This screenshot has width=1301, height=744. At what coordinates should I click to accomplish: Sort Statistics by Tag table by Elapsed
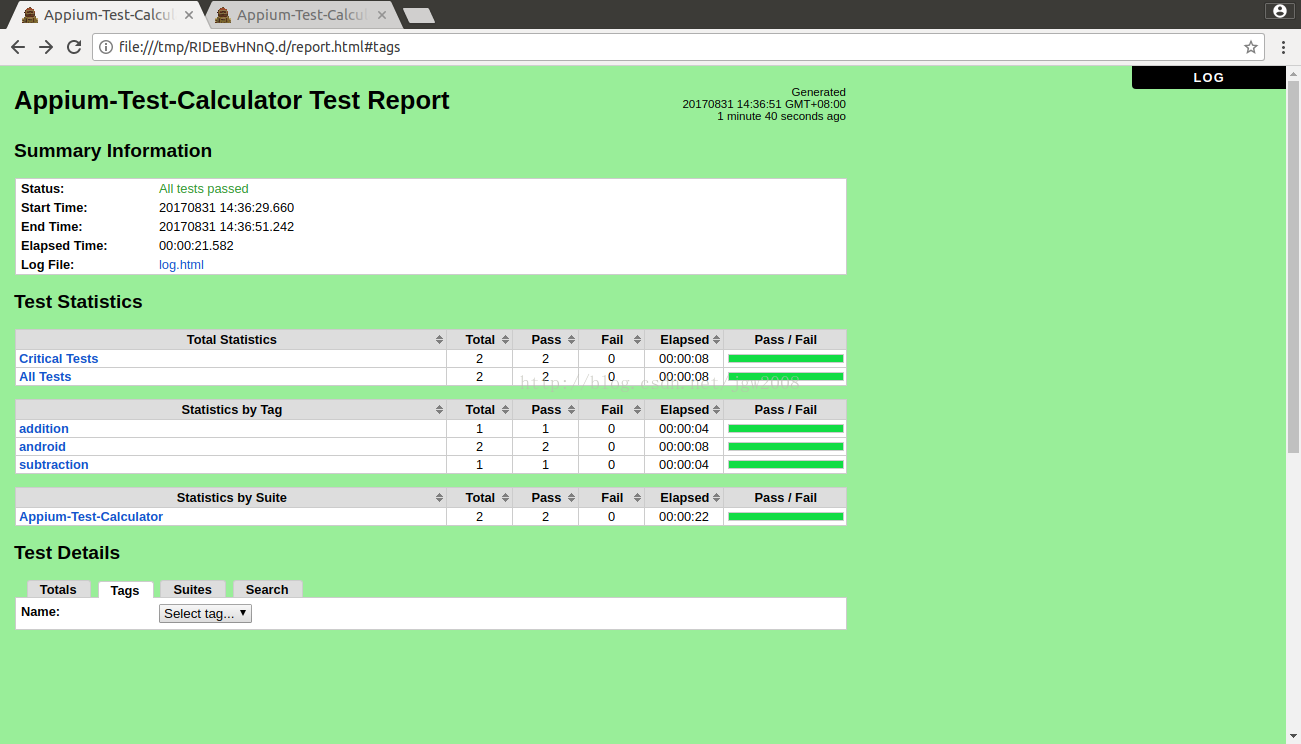pos(684,410)
